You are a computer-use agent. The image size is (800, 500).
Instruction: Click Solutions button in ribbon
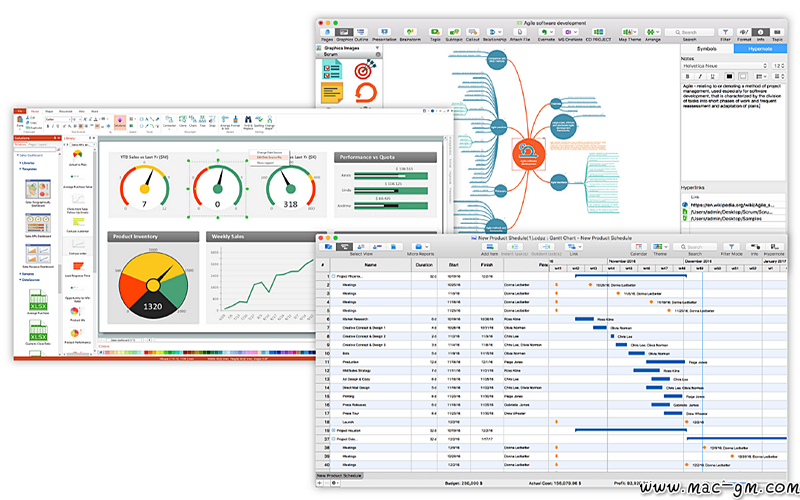click(120, 122)
